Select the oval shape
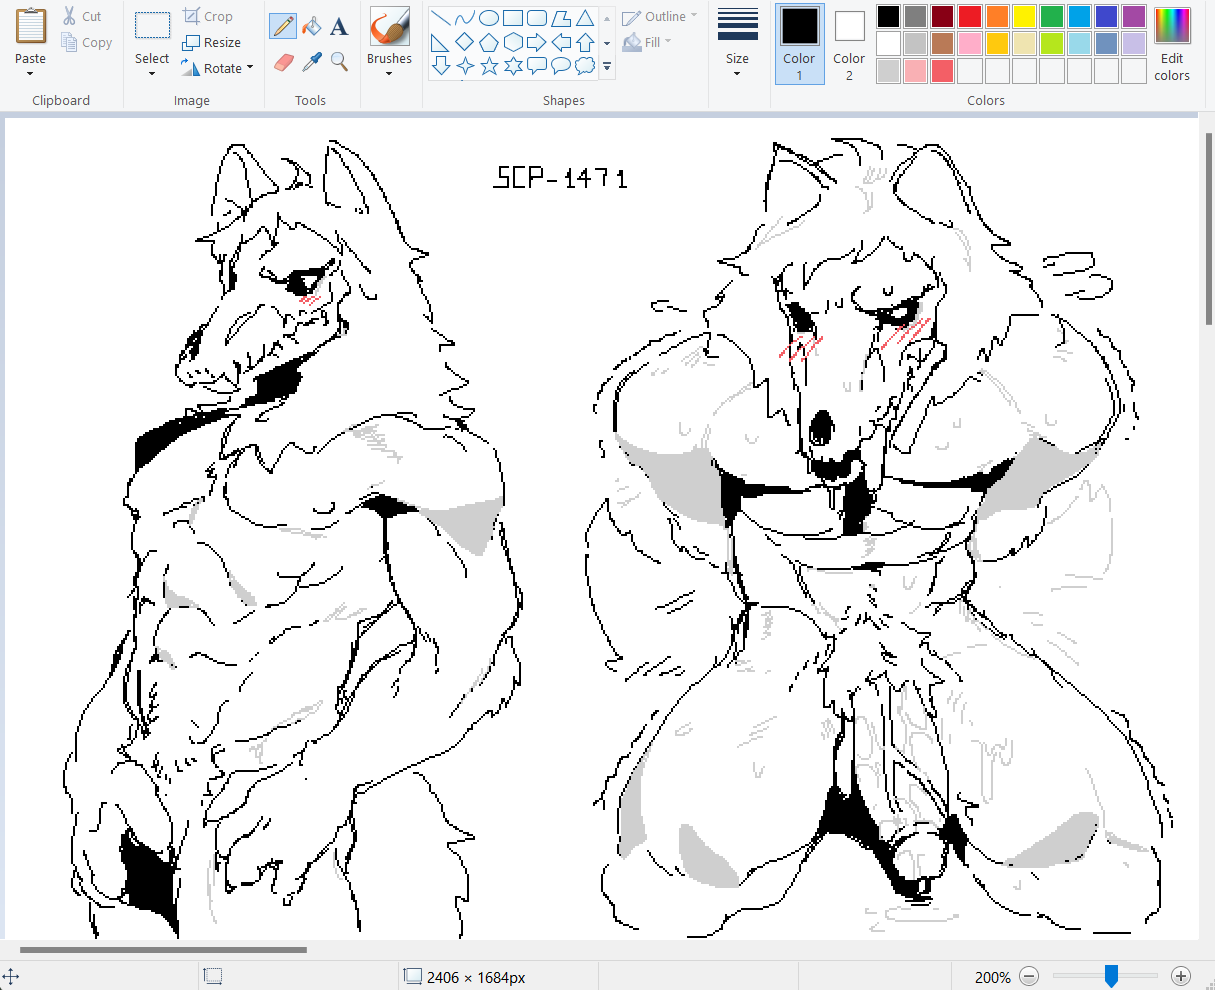The height and width of the screenshot is (990, 1215). coord(489,18)
